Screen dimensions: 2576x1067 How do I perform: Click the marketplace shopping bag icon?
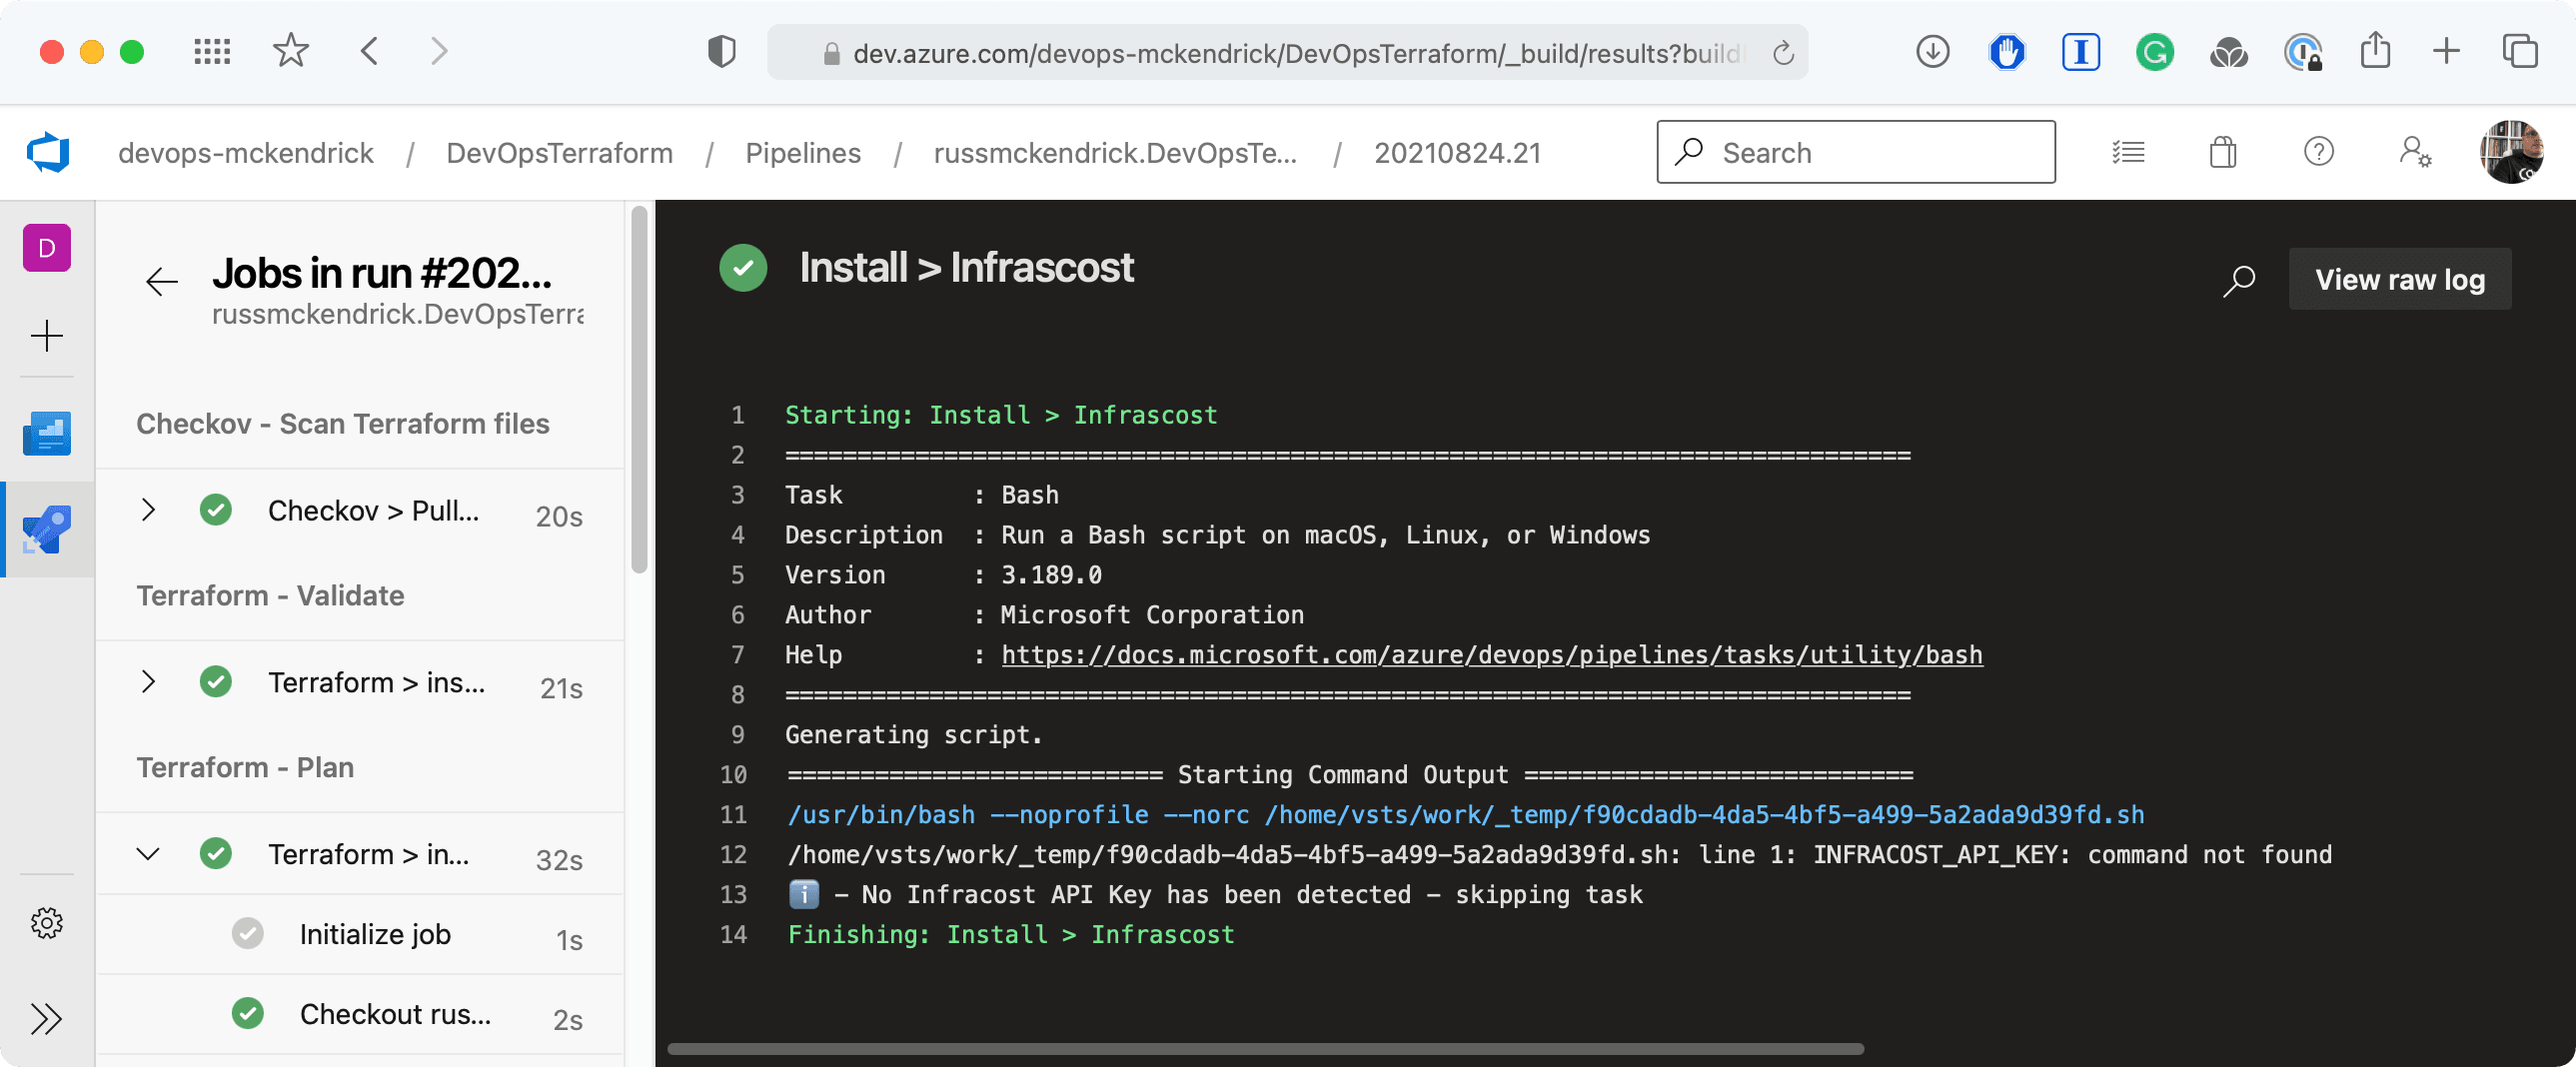click(x=2222, y=153)
